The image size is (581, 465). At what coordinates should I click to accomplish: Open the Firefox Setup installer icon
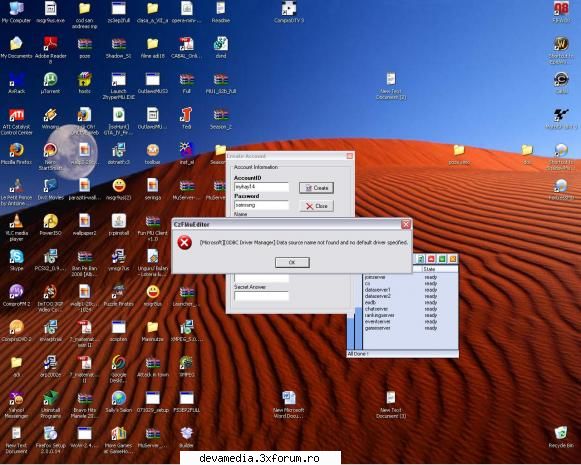click(x=50, y=440)
